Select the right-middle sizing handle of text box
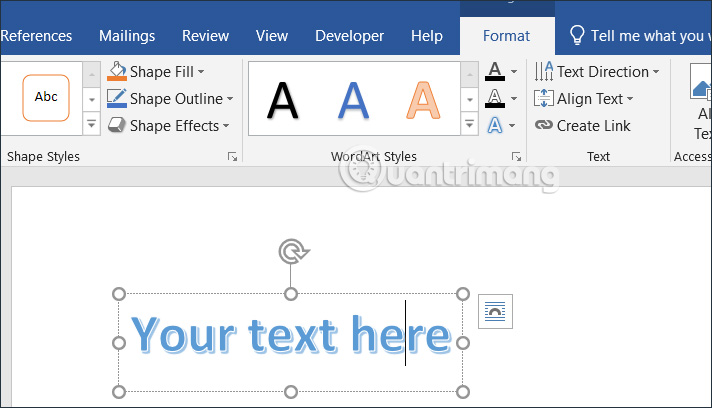The image size is (712, 408). click(x=463, y=343)
